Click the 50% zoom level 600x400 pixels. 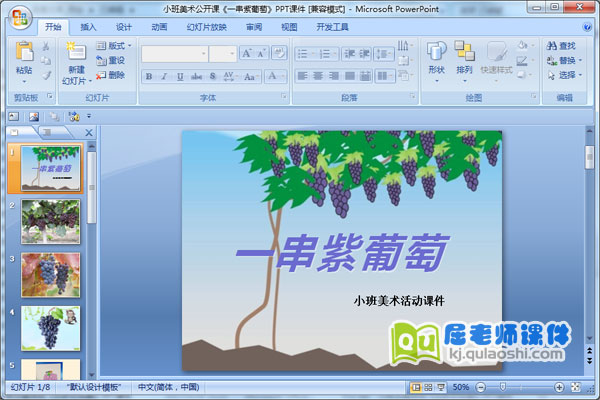461,387
